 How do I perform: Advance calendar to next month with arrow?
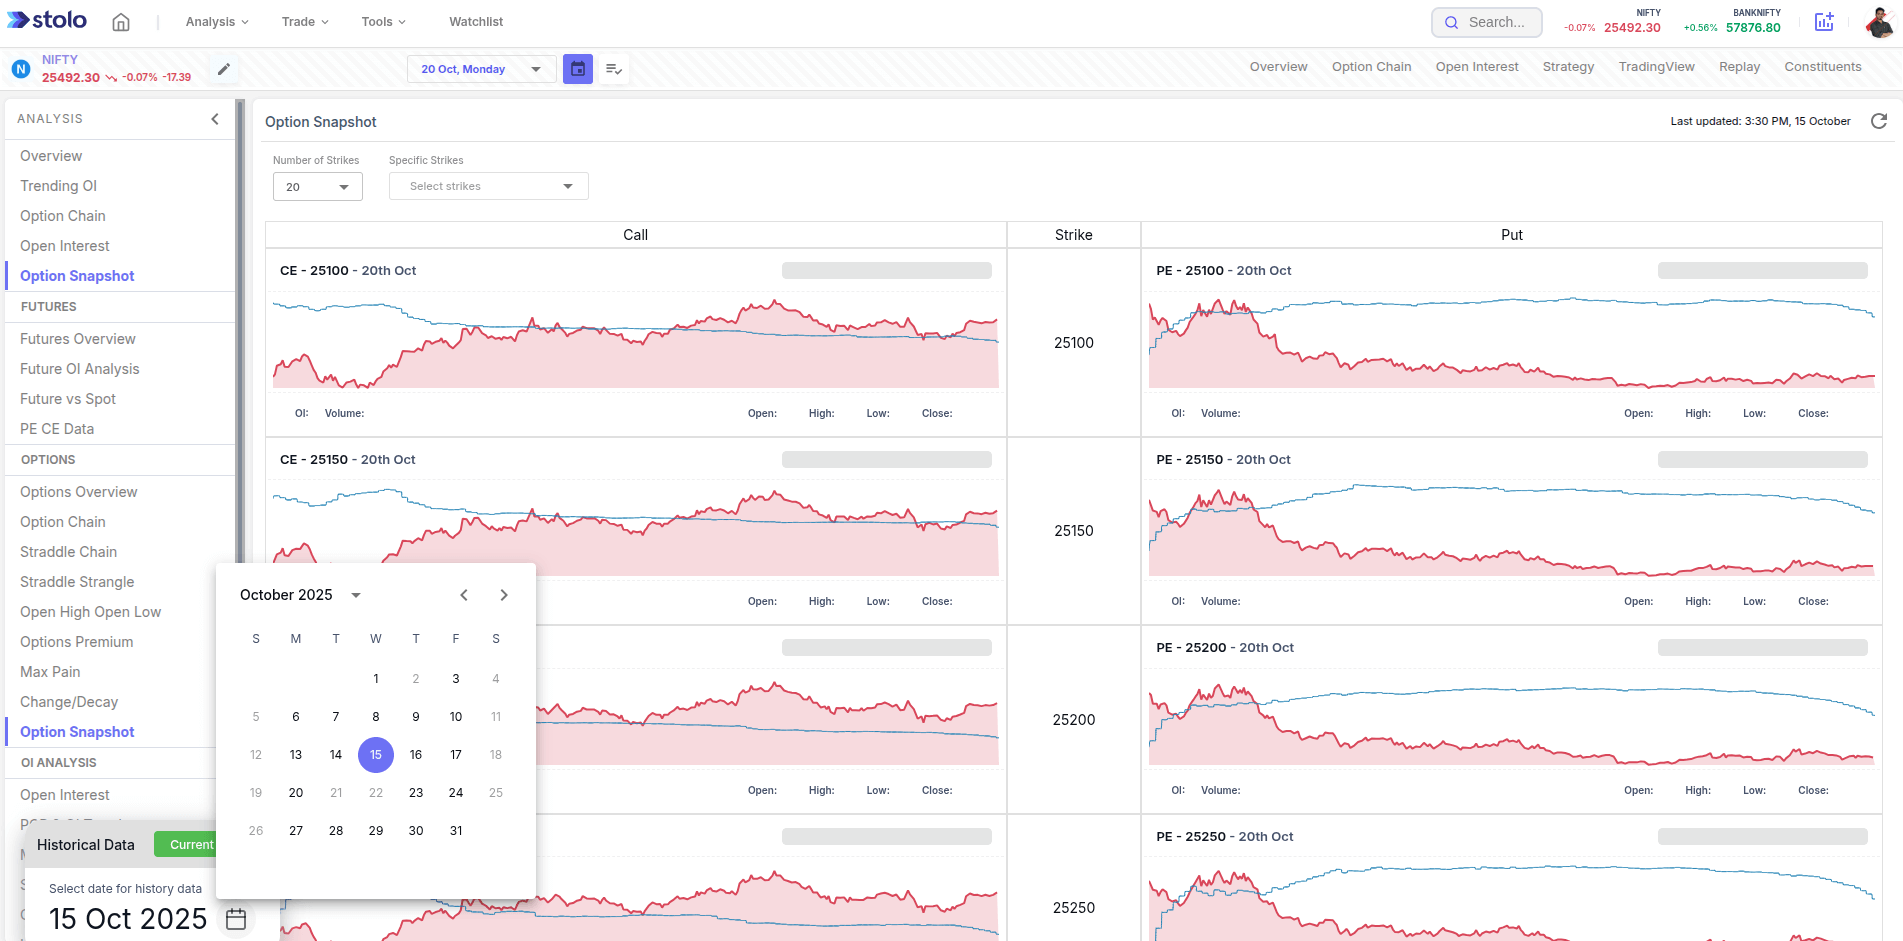504,594
